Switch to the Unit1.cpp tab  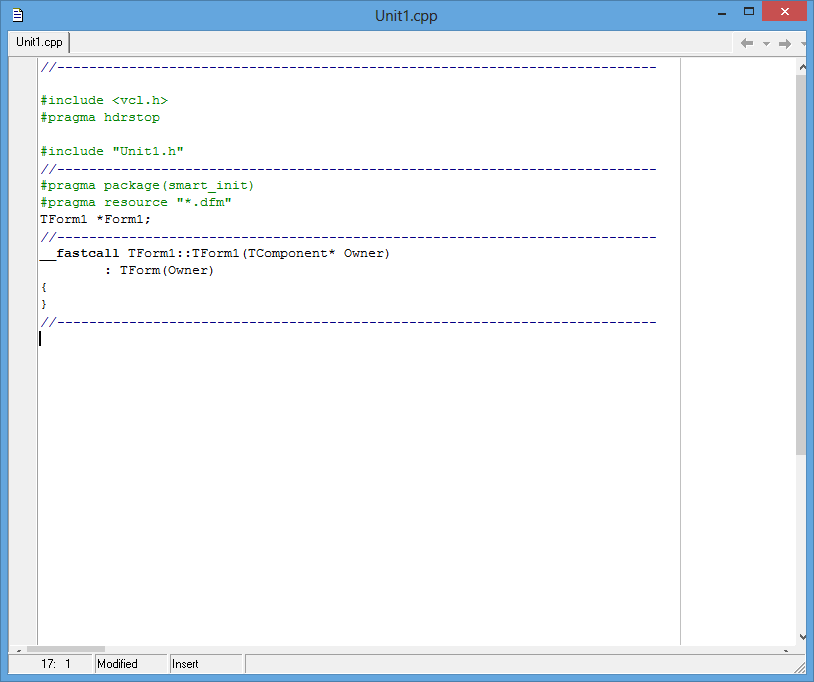[39, 42]
